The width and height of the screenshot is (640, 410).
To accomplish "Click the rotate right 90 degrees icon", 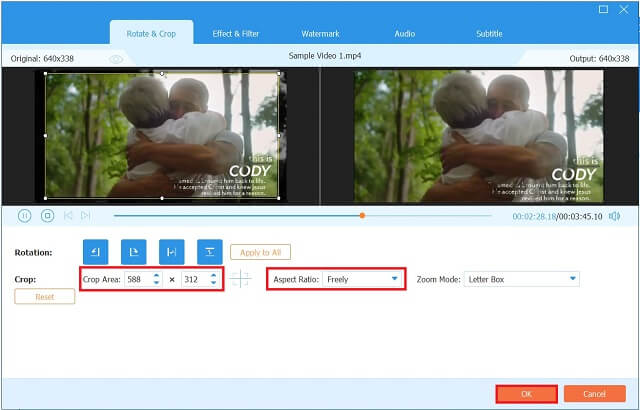I will click(x=133, y=252).
